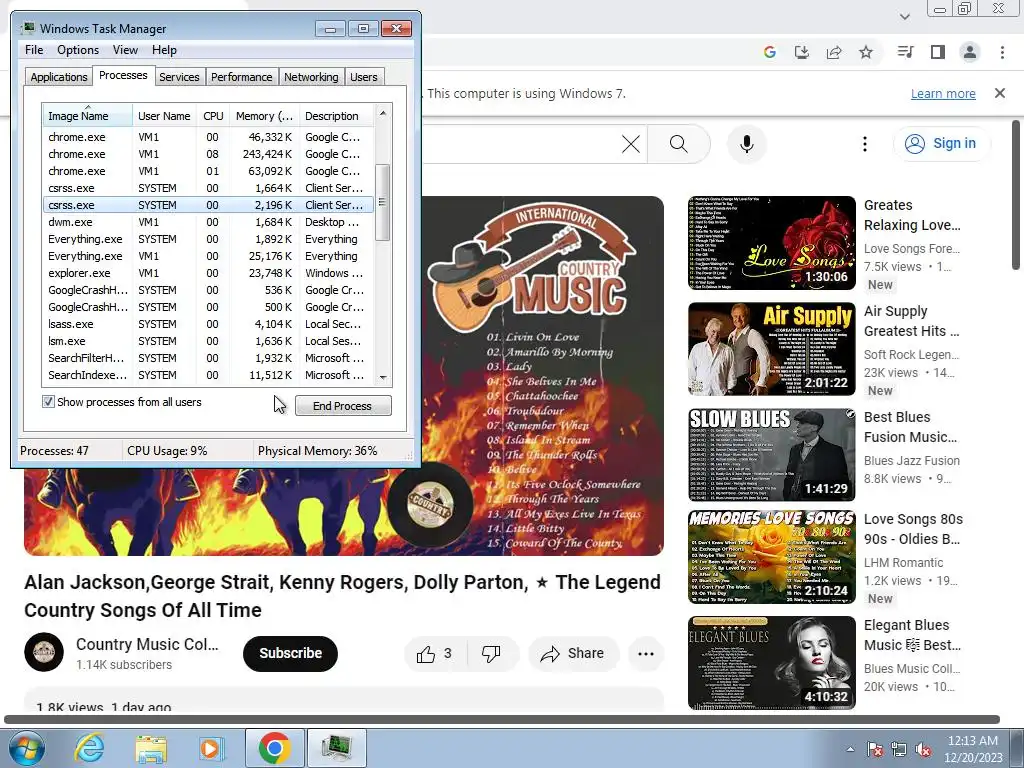
Task: Open Task Manager Options menu
Action: coord(78,50)
